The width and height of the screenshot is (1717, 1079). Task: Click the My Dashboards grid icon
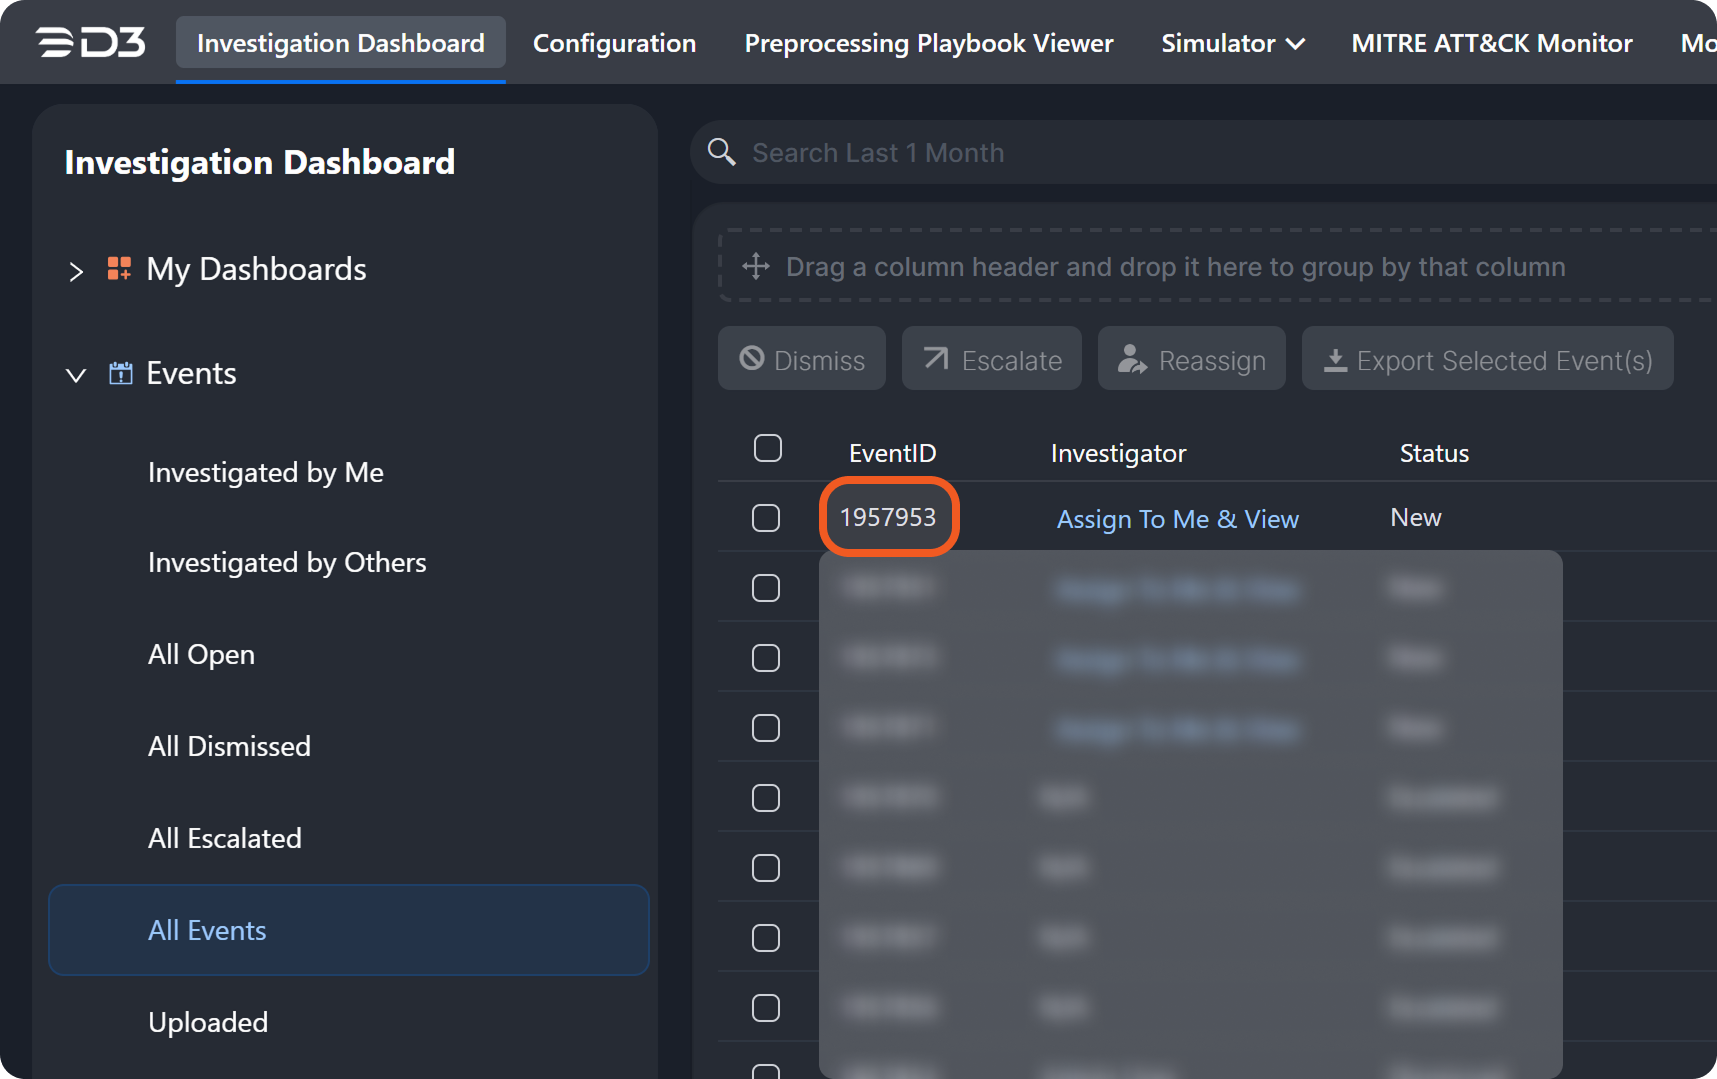pos(119,269)
